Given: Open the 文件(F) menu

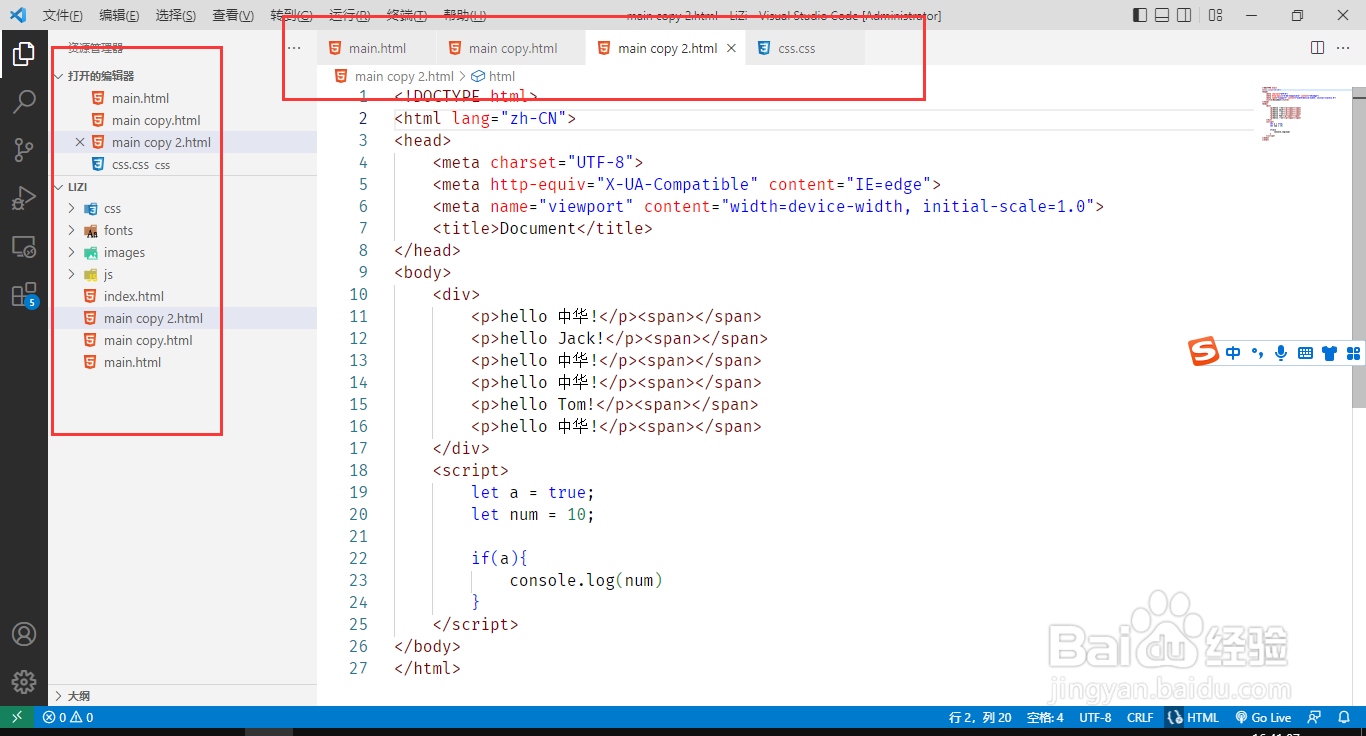Looking at the screenshot, I should tap(63, 15).
